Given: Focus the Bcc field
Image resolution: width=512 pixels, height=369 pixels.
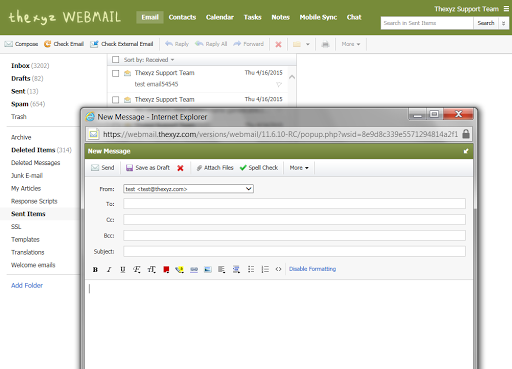Looking at the screenshot, I should pyautogui.click(x=294, y=236).
